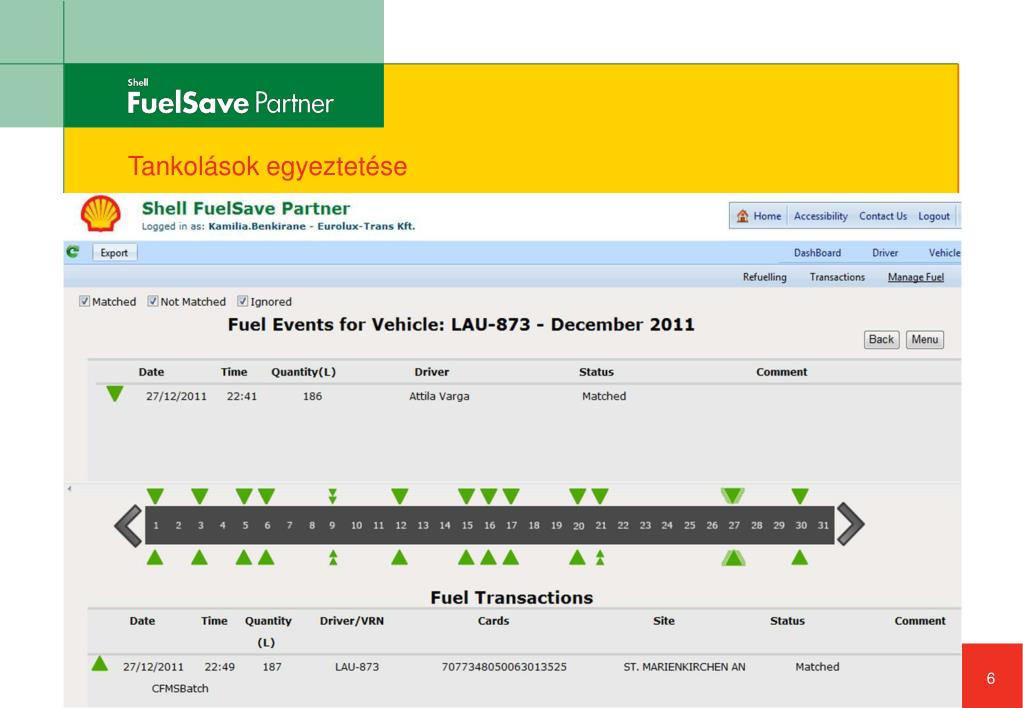Screen dimensions: 1023x708
Task: Untick the Matched checkbox
Action: (84, 301)
